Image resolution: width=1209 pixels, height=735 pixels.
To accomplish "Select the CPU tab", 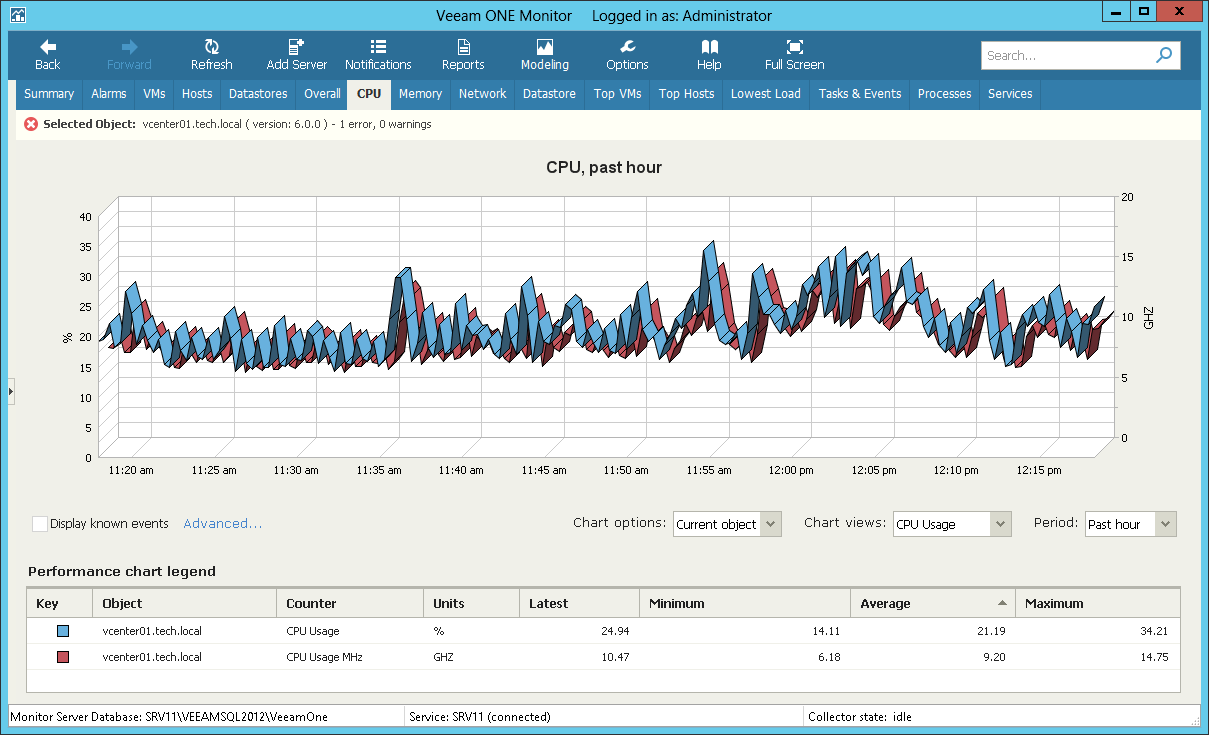I will pos(369,94).
